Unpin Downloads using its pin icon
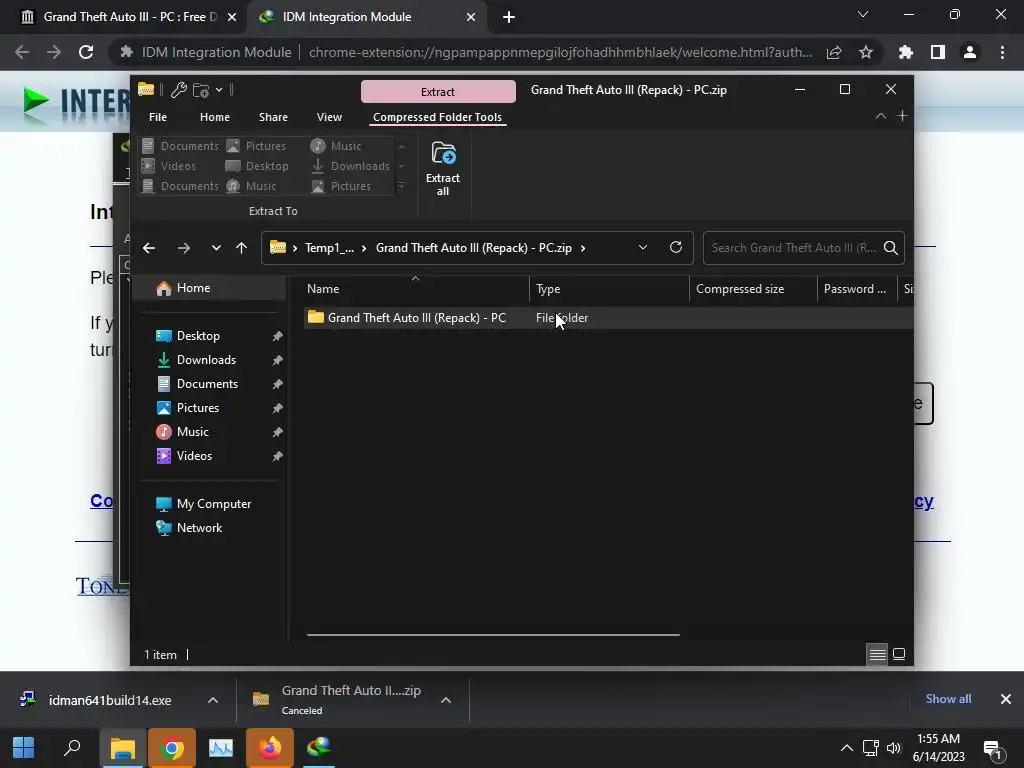This screenshot has height=768, width=1024. point(278,360)
